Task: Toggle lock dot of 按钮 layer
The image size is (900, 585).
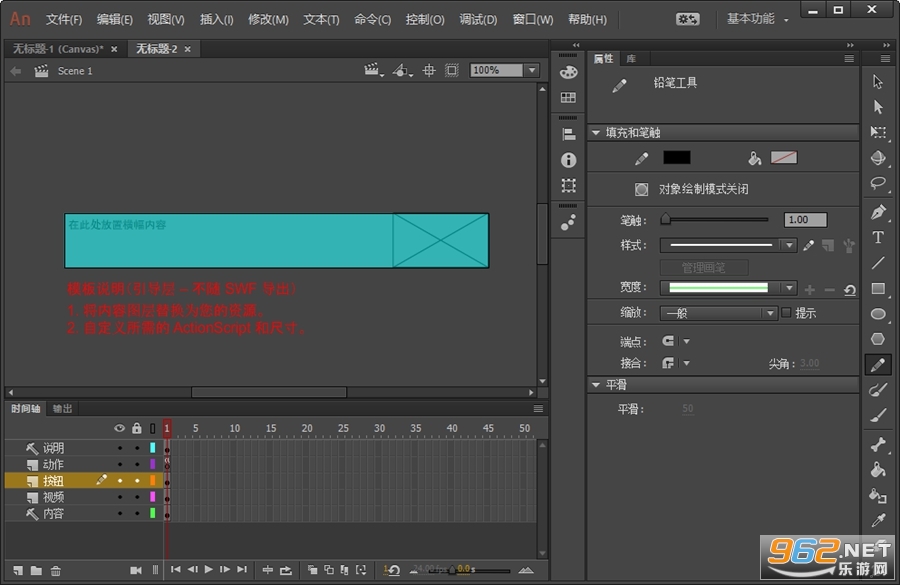Action: (137, 481)
